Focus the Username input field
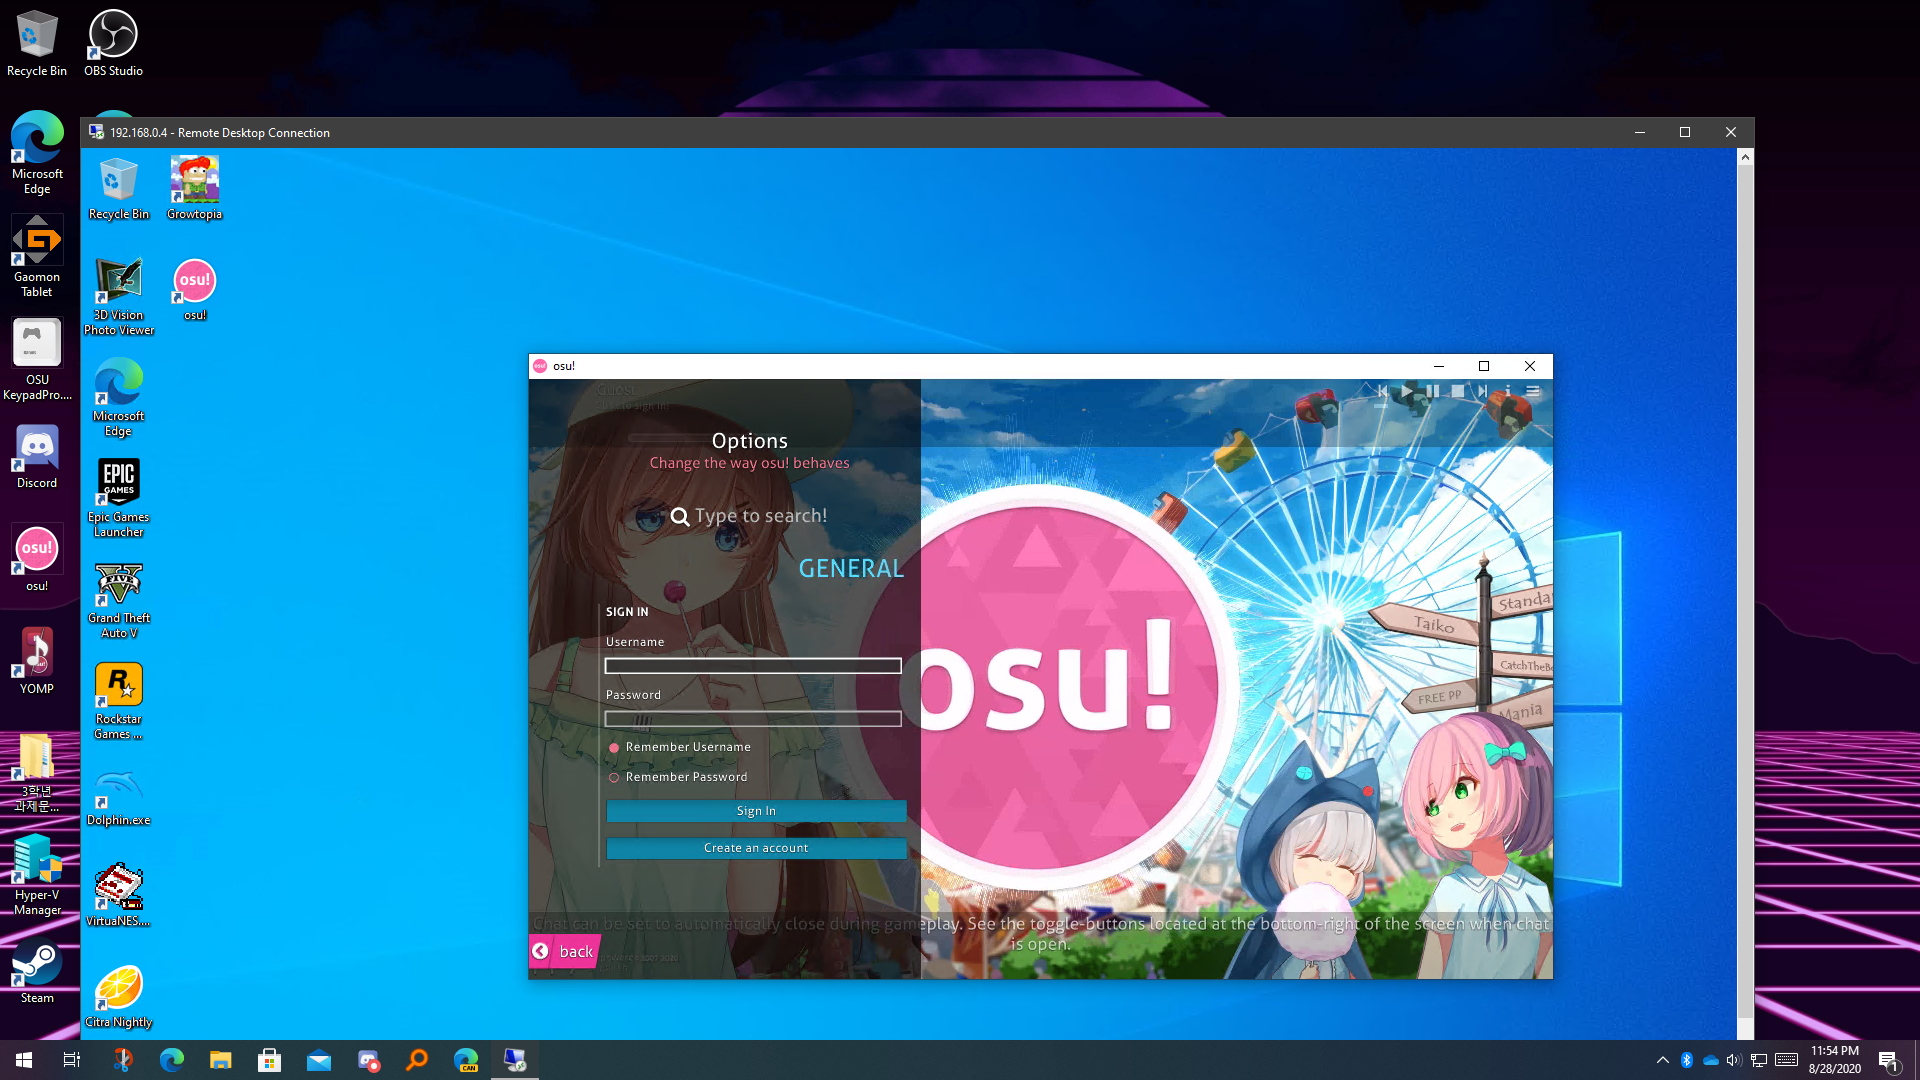 click(753, 666)
